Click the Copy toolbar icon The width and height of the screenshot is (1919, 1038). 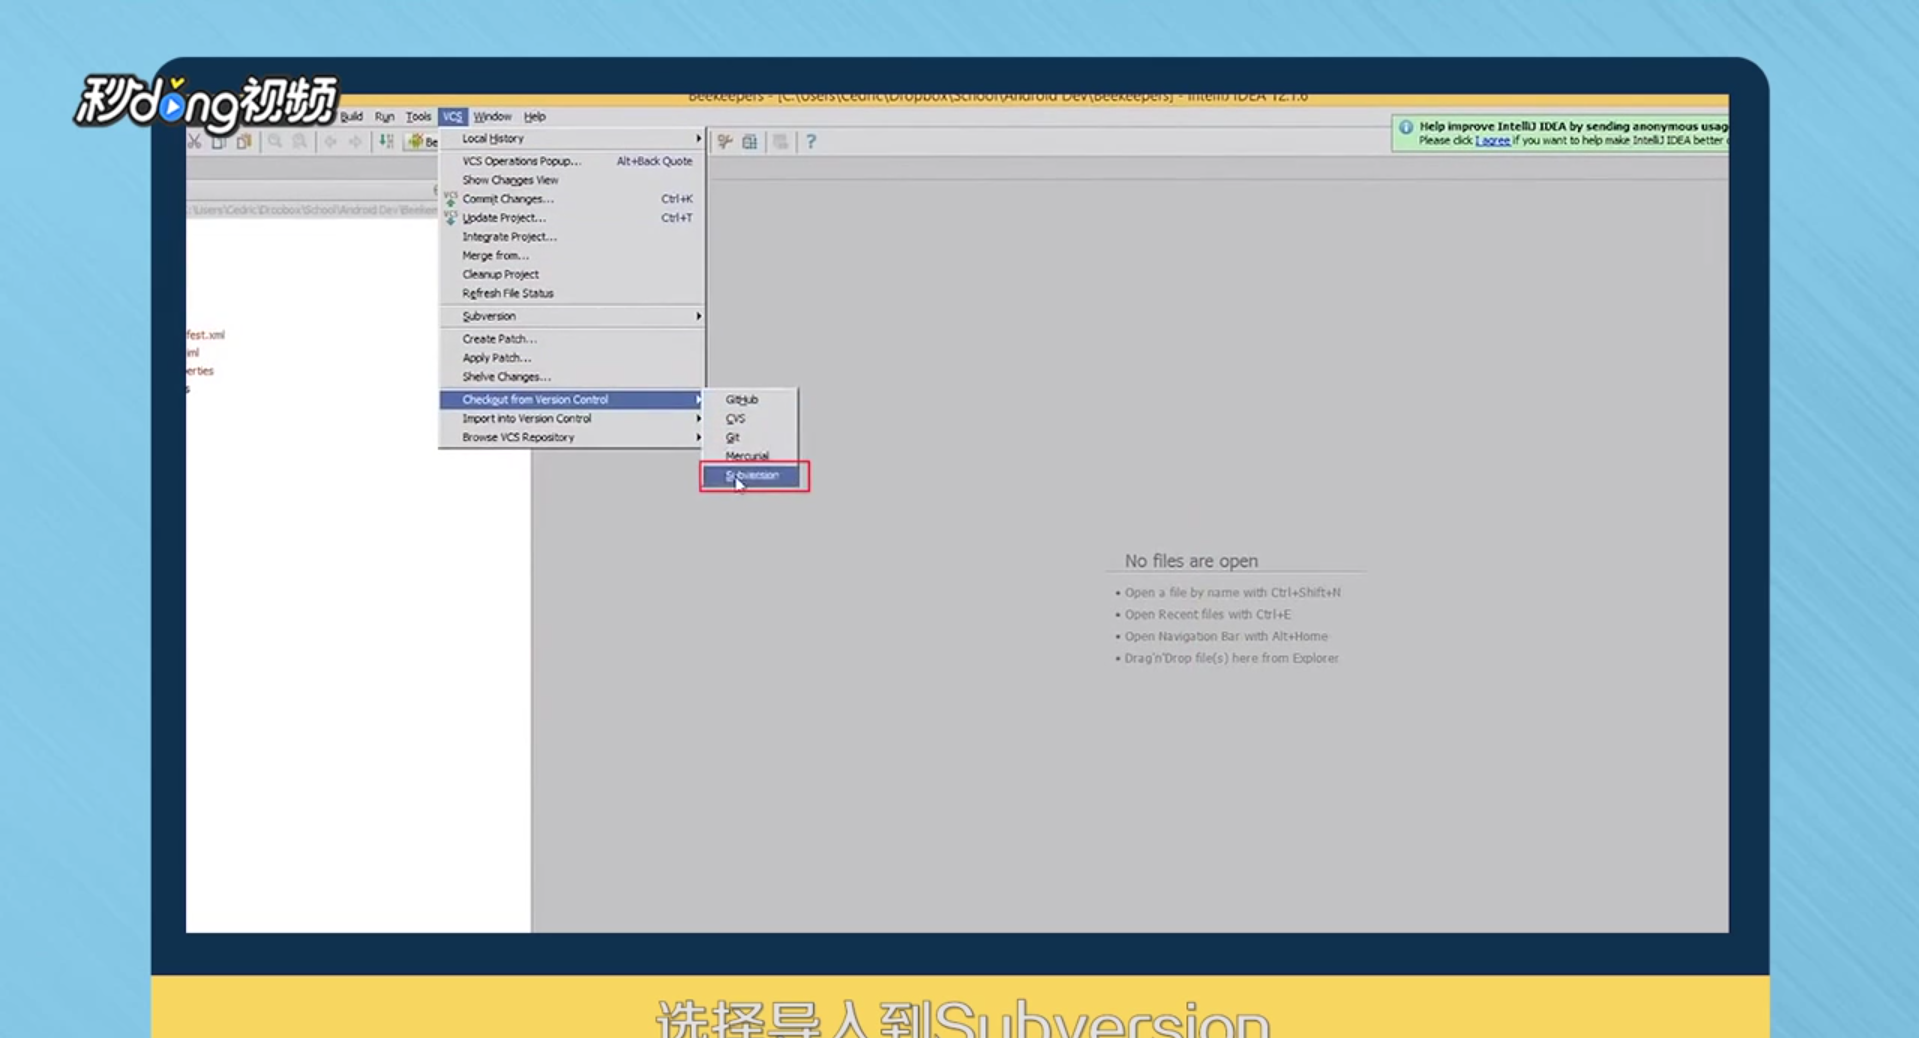click(x=218, y=142)
